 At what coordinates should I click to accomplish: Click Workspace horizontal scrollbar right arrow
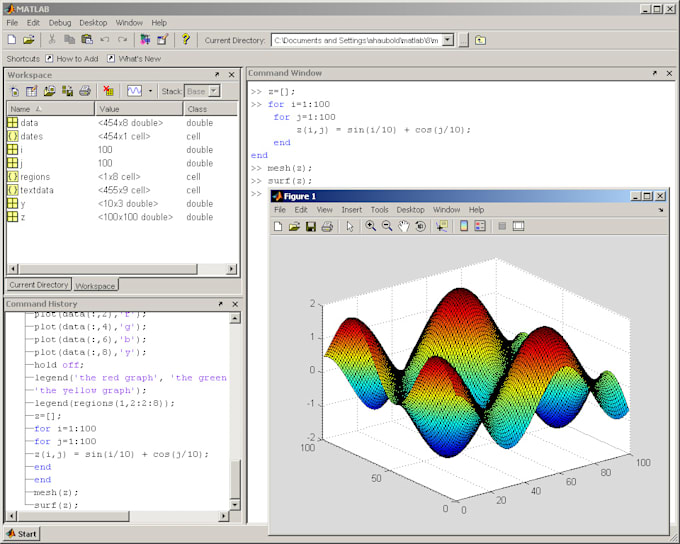[232, 269]
